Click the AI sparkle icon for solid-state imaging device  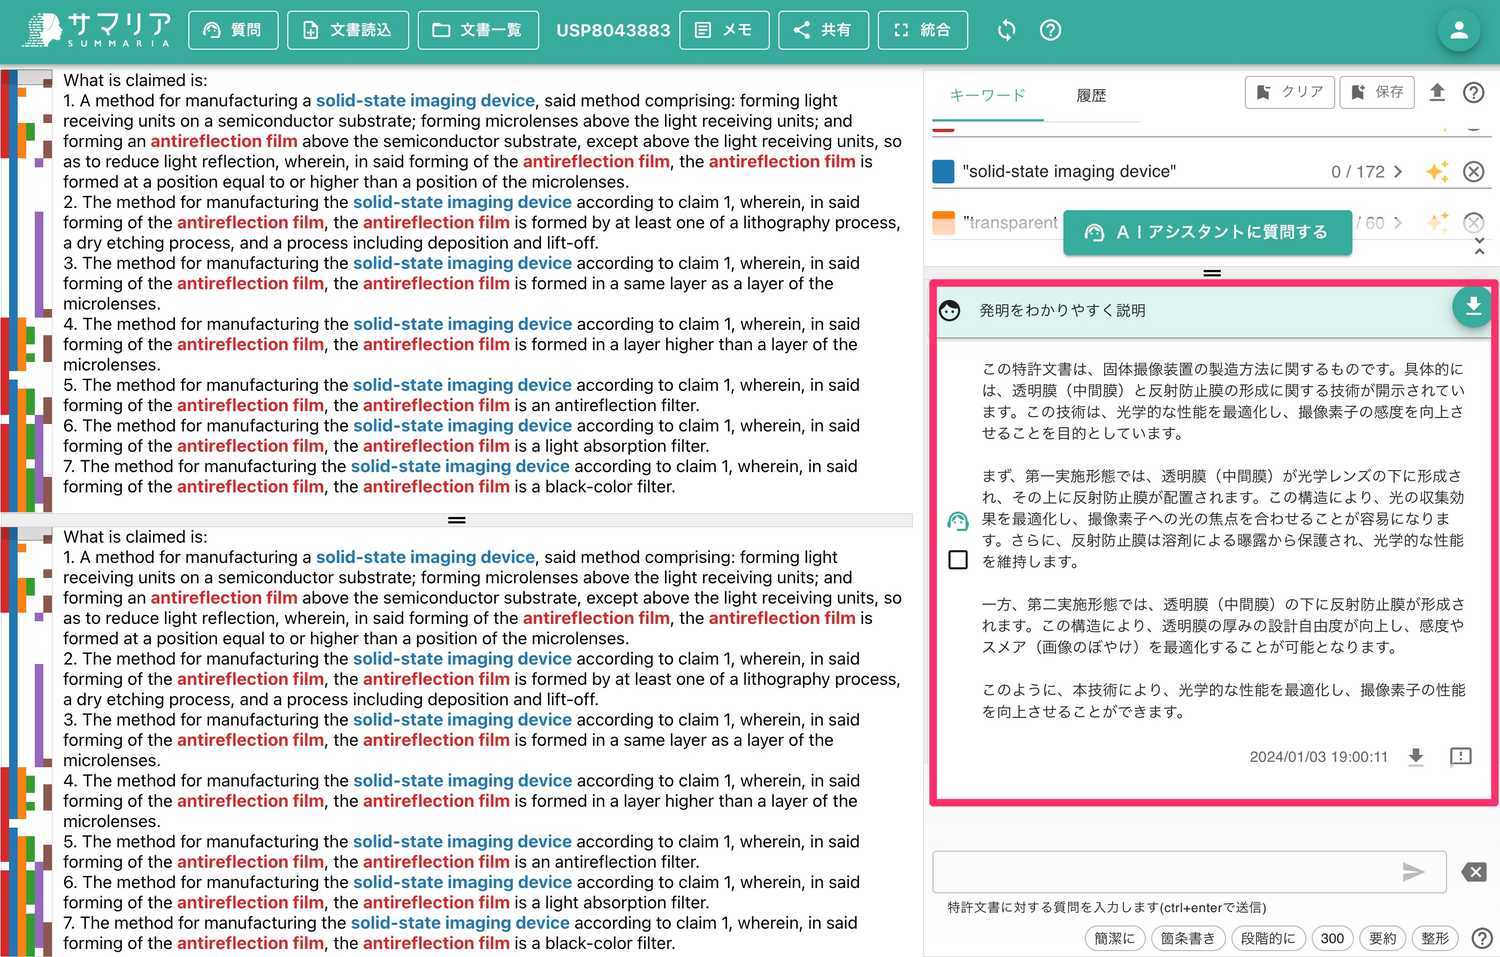tap(1437, 171)
